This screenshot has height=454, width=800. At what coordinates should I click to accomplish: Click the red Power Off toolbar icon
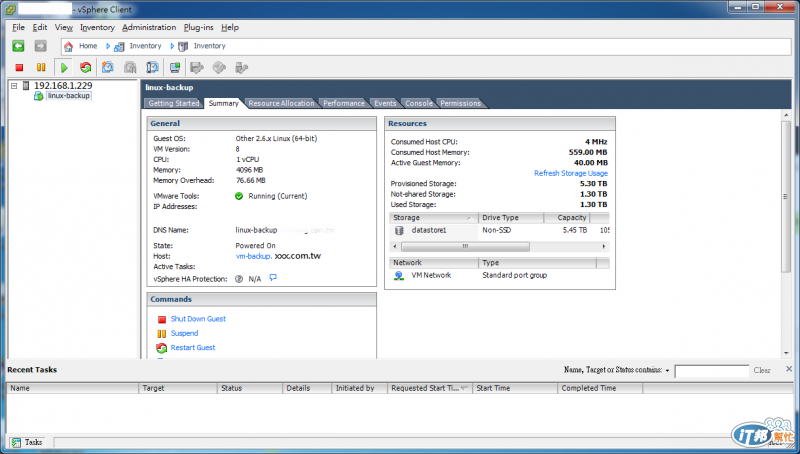(19, 67)
